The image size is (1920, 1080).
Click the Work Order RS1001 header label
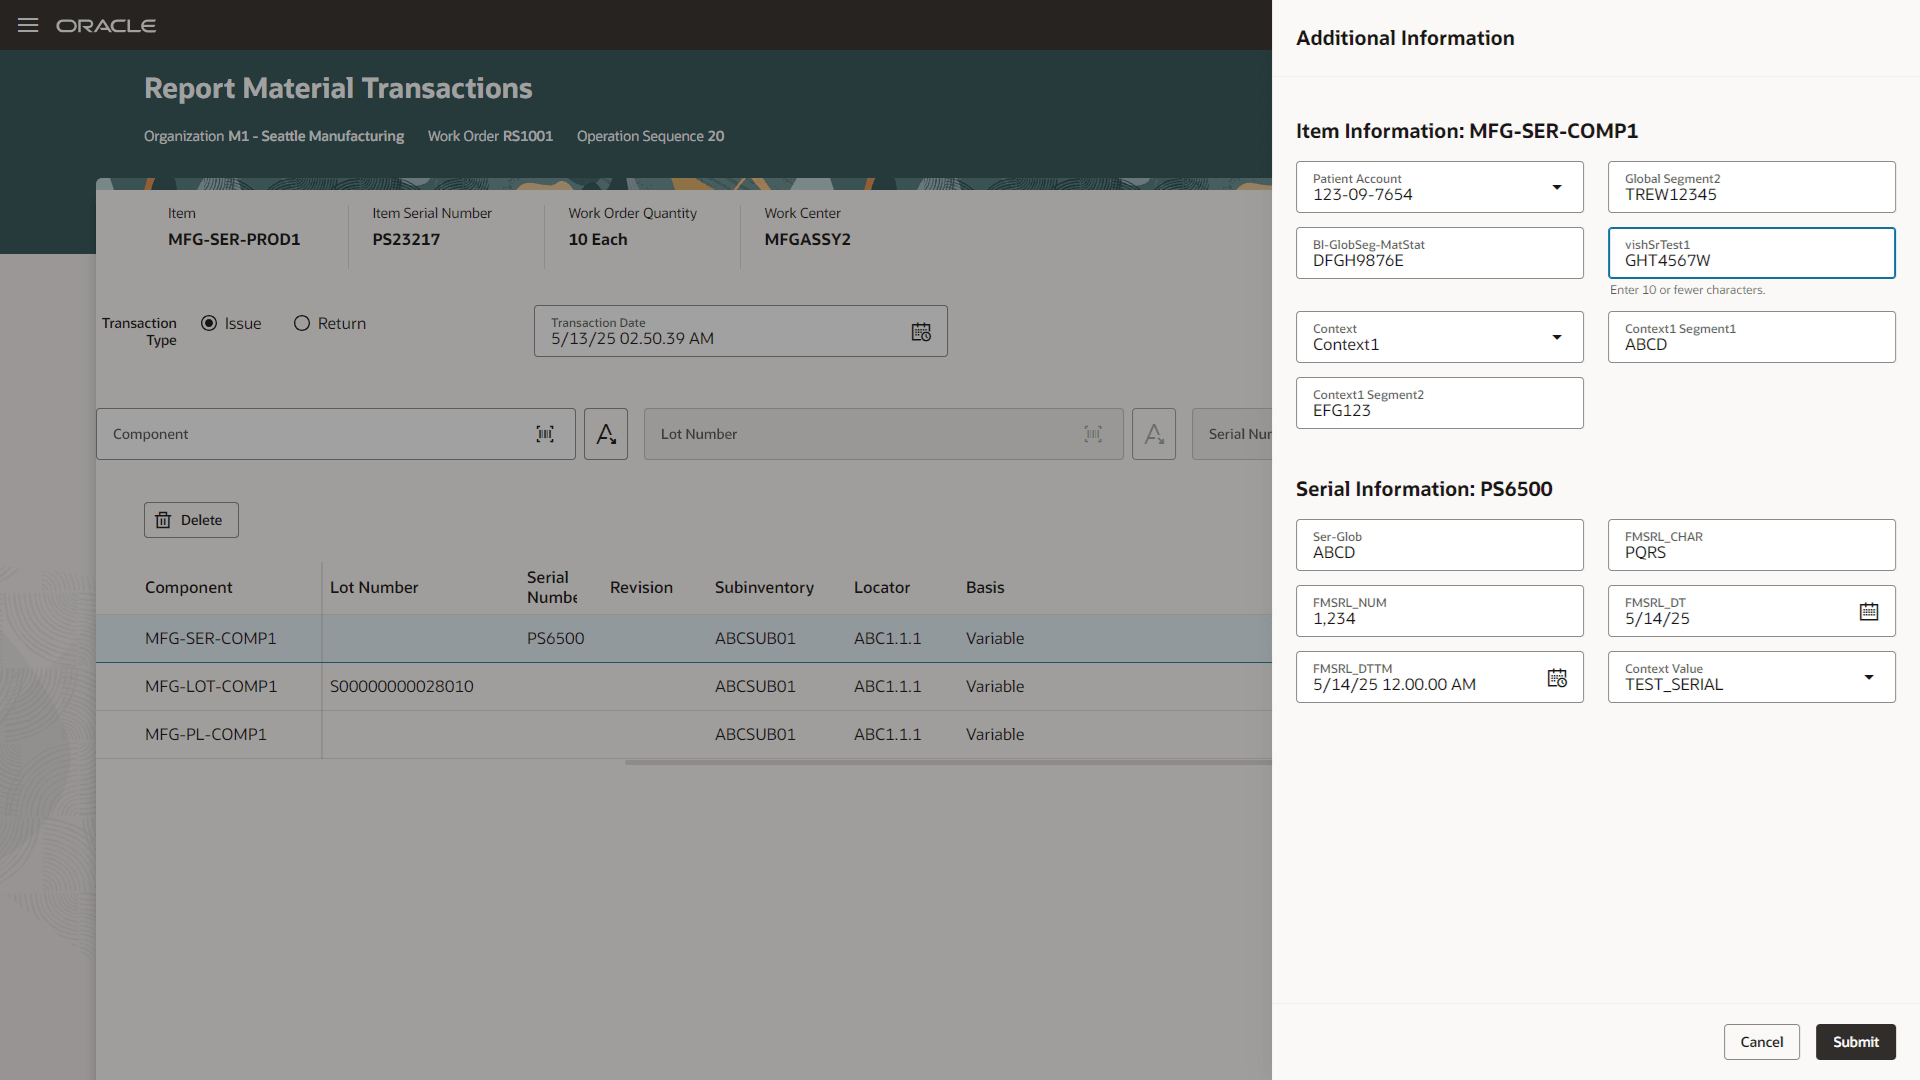pos(490,136)
